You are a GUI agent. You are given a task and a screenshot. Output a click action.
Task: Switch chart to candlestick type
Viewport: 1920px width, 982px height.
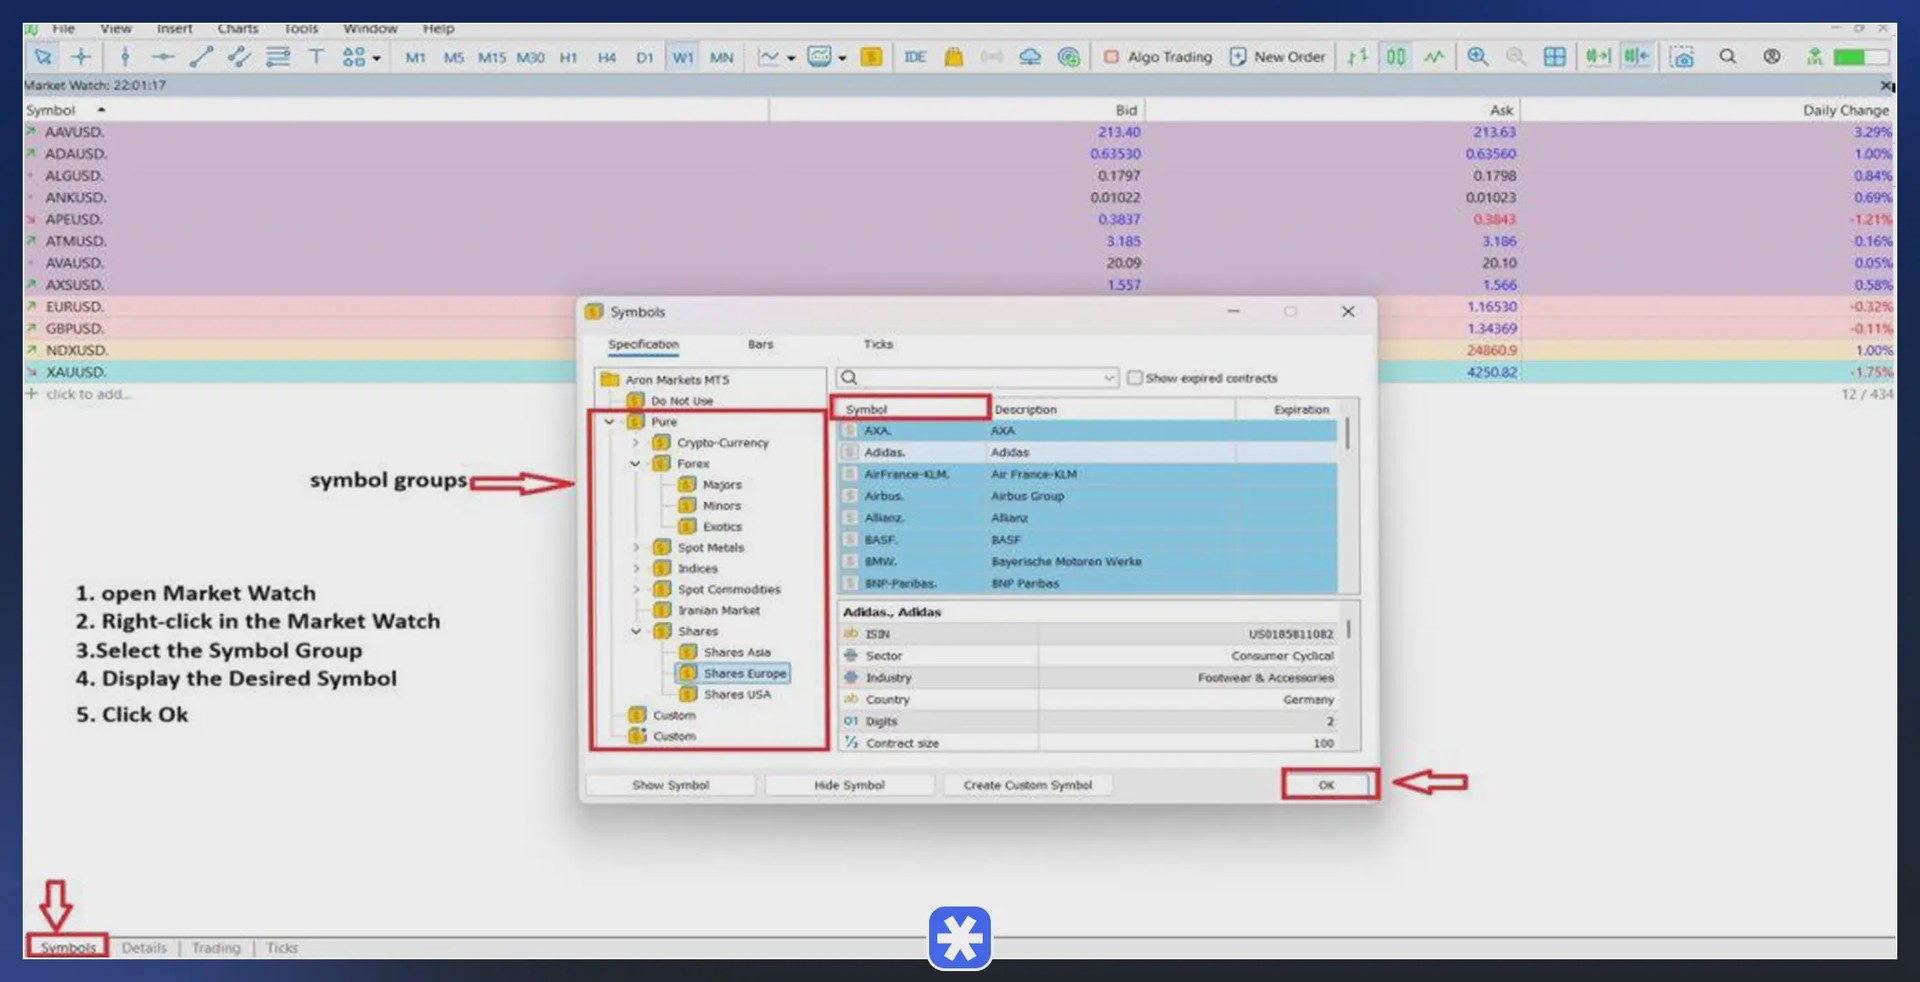(1396, 57)
